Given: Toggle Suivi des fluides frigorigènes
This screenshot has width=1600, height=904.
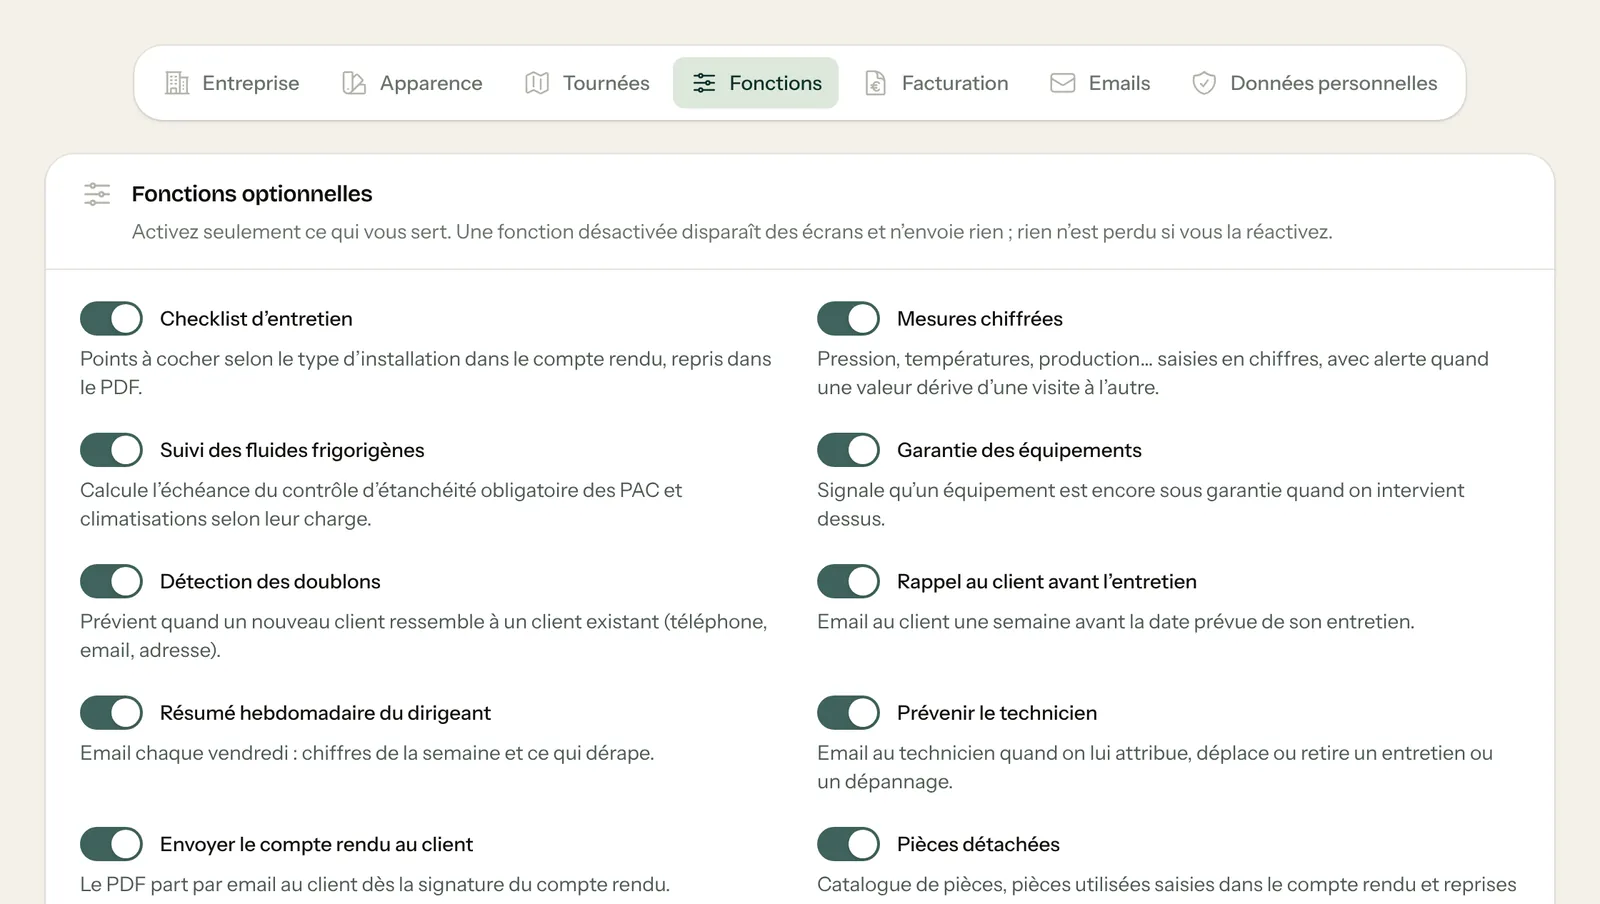Looking at the screenshot, I should click(x=111, y=450).
